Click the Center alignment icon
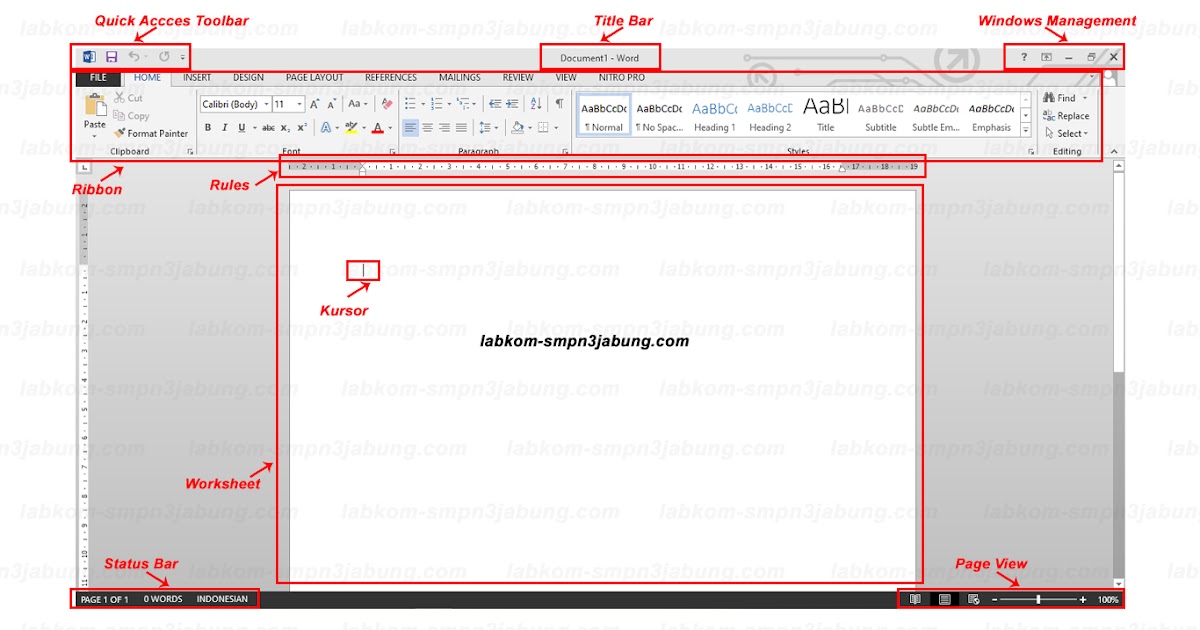1200x630 pixels. 427,127
